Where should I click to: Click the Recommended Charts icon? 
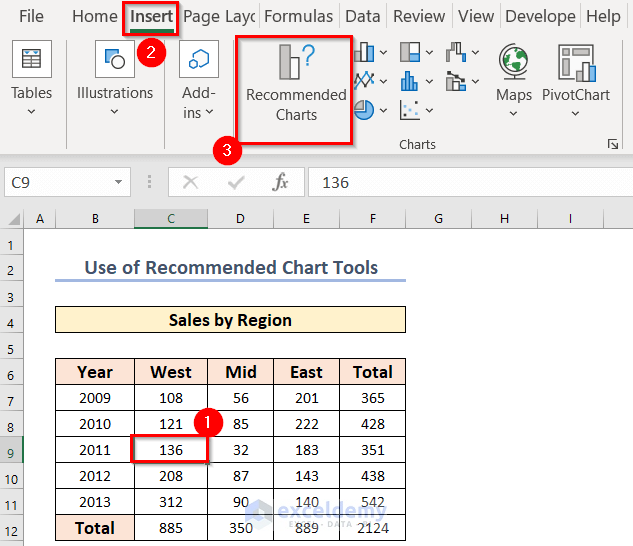[x=296, y=63]
